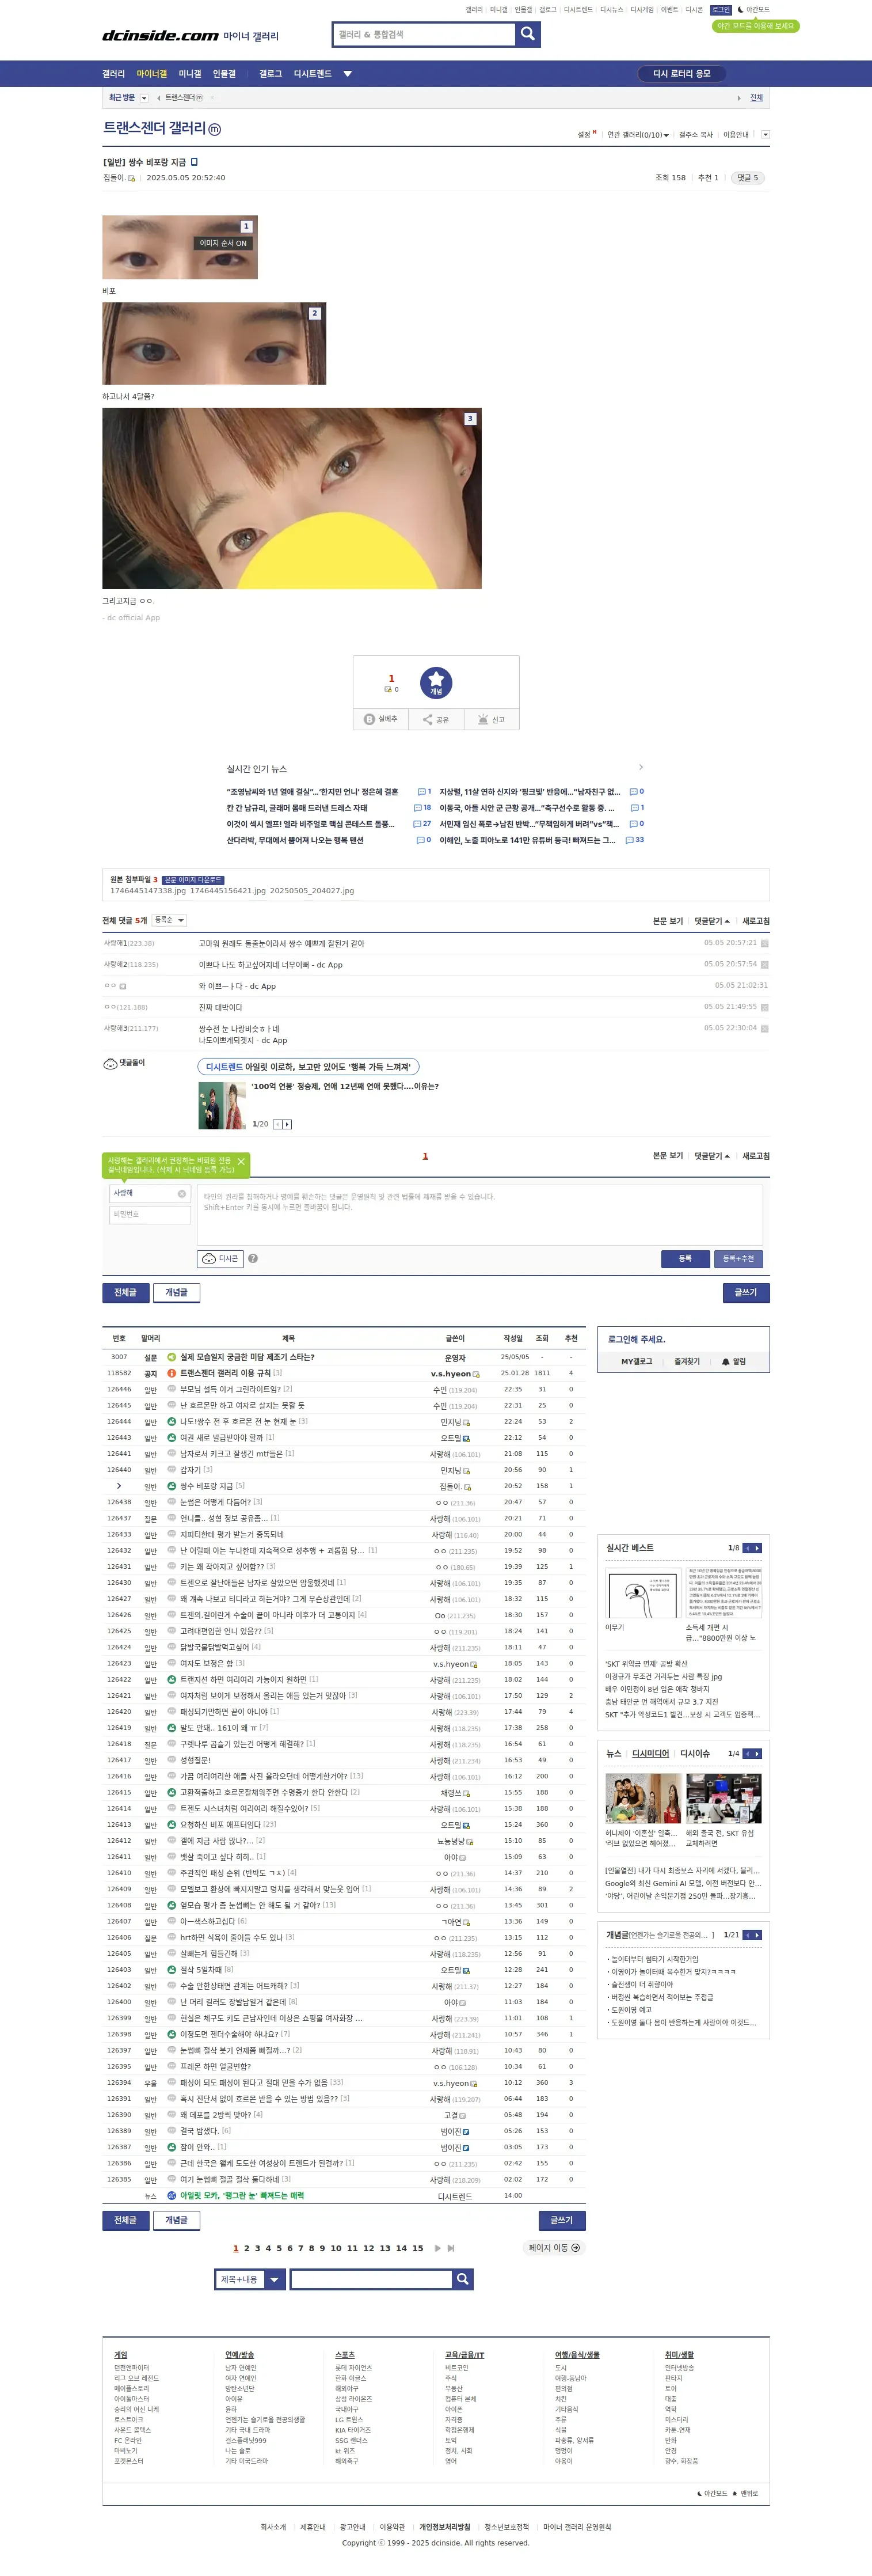Click the bottom search input field
The height and width of the screenshot is (2576, 872).
[371, 2279]
